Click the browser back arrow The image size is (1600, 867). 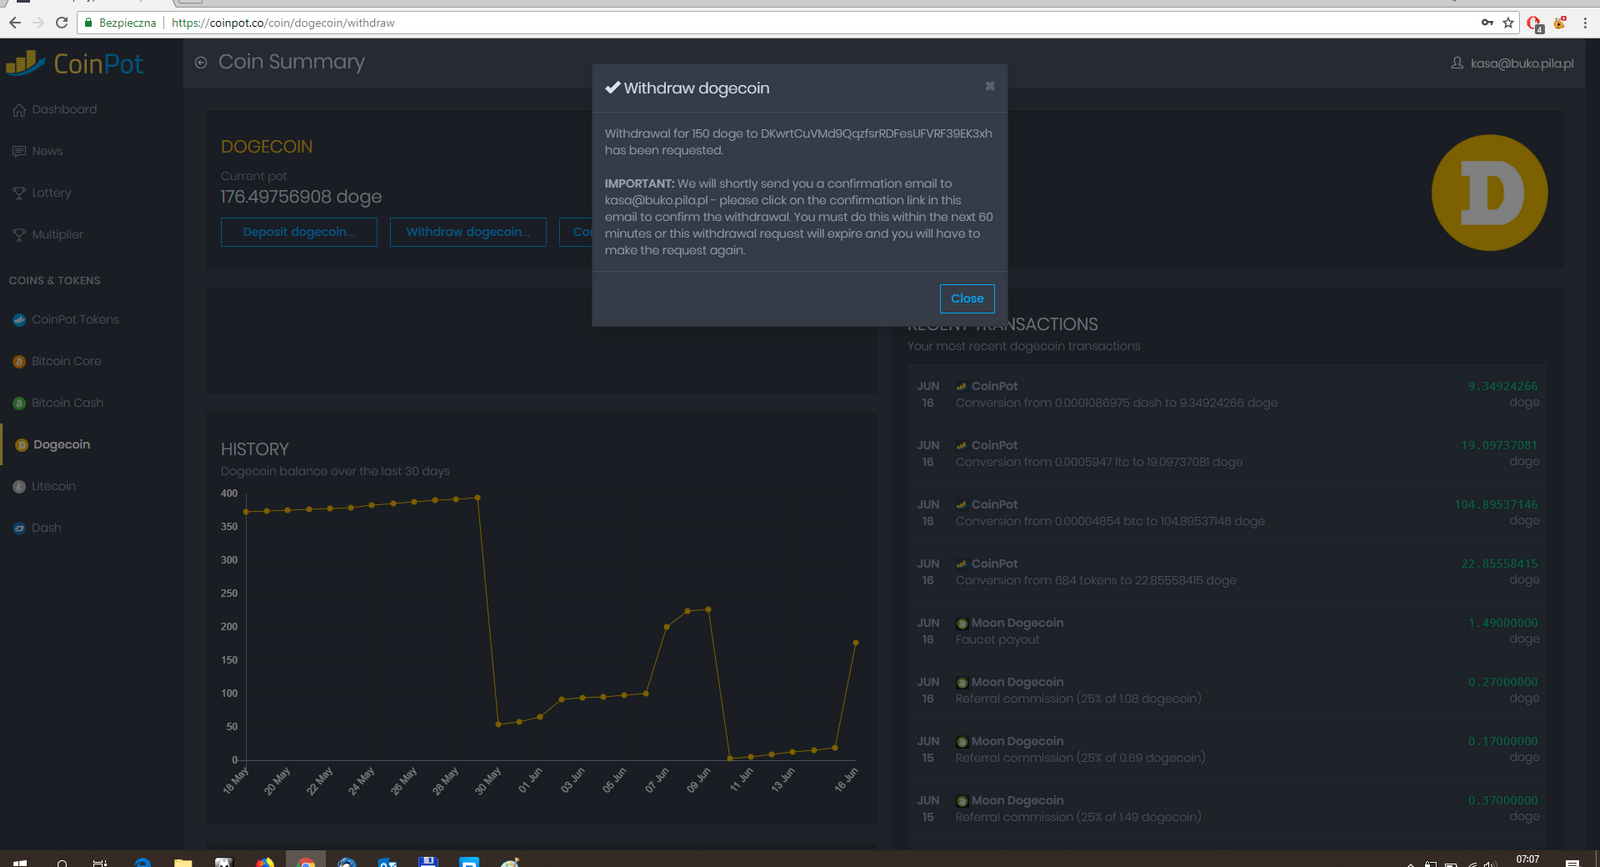click(15, 22)
